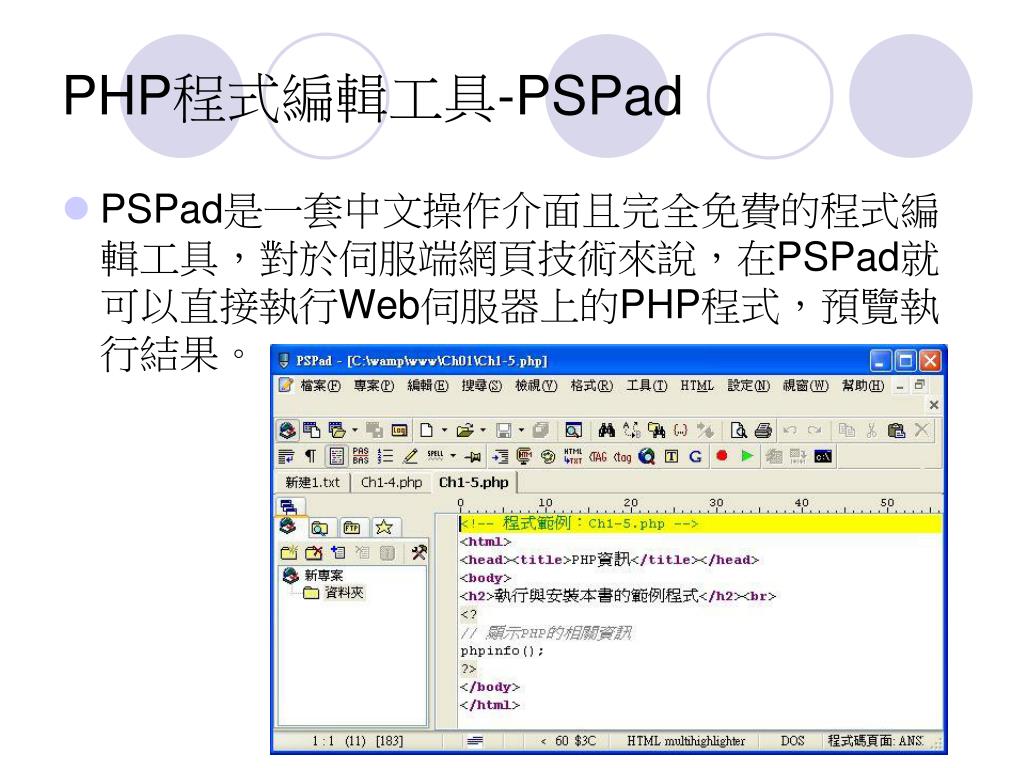The width and height of the screenshot is (1024, 768).
Task: Click the phpinfo(); code line
Action: (502, 650)
